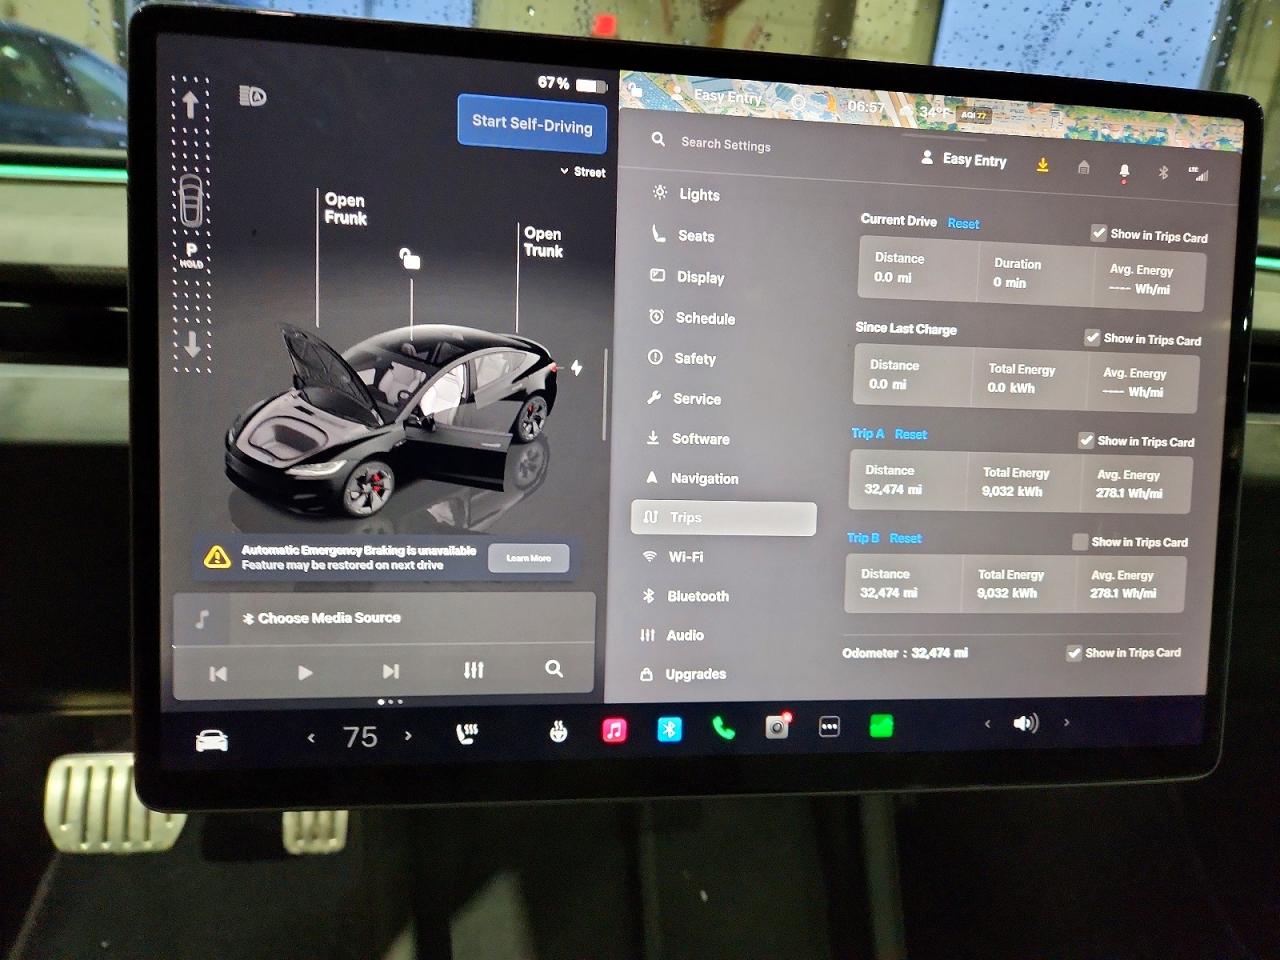Decrease temperature with left chevron
This screenshot has width=1280, height=960.
point(311,738)
